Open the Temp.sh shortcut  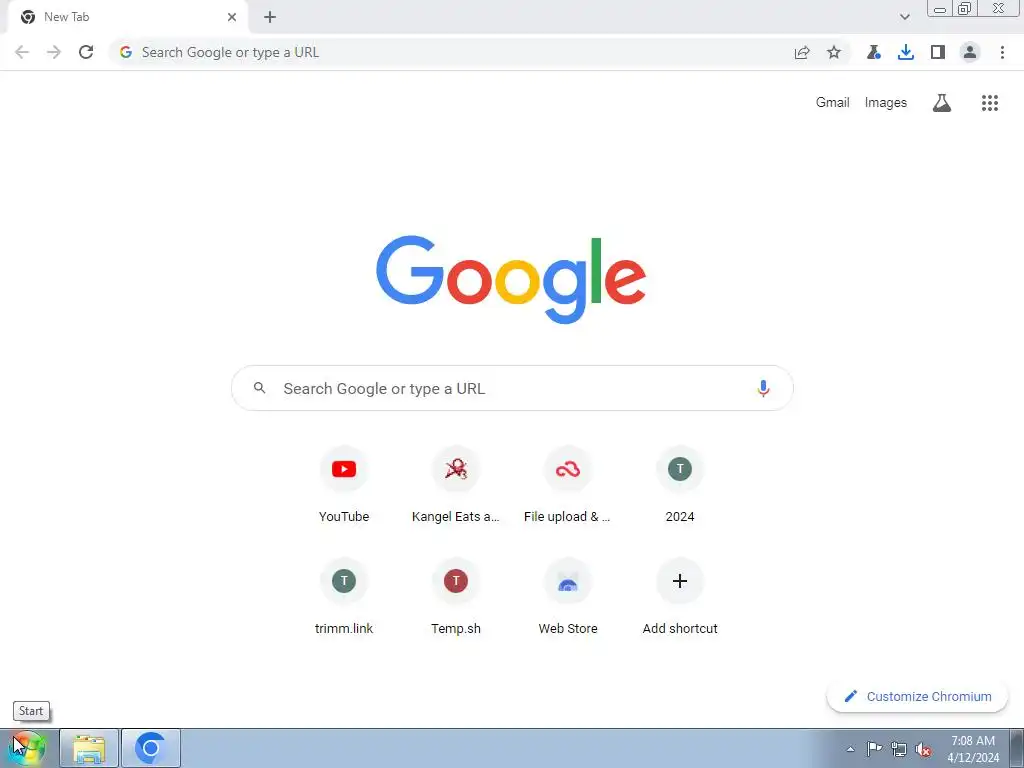click(x=456, y=597)
